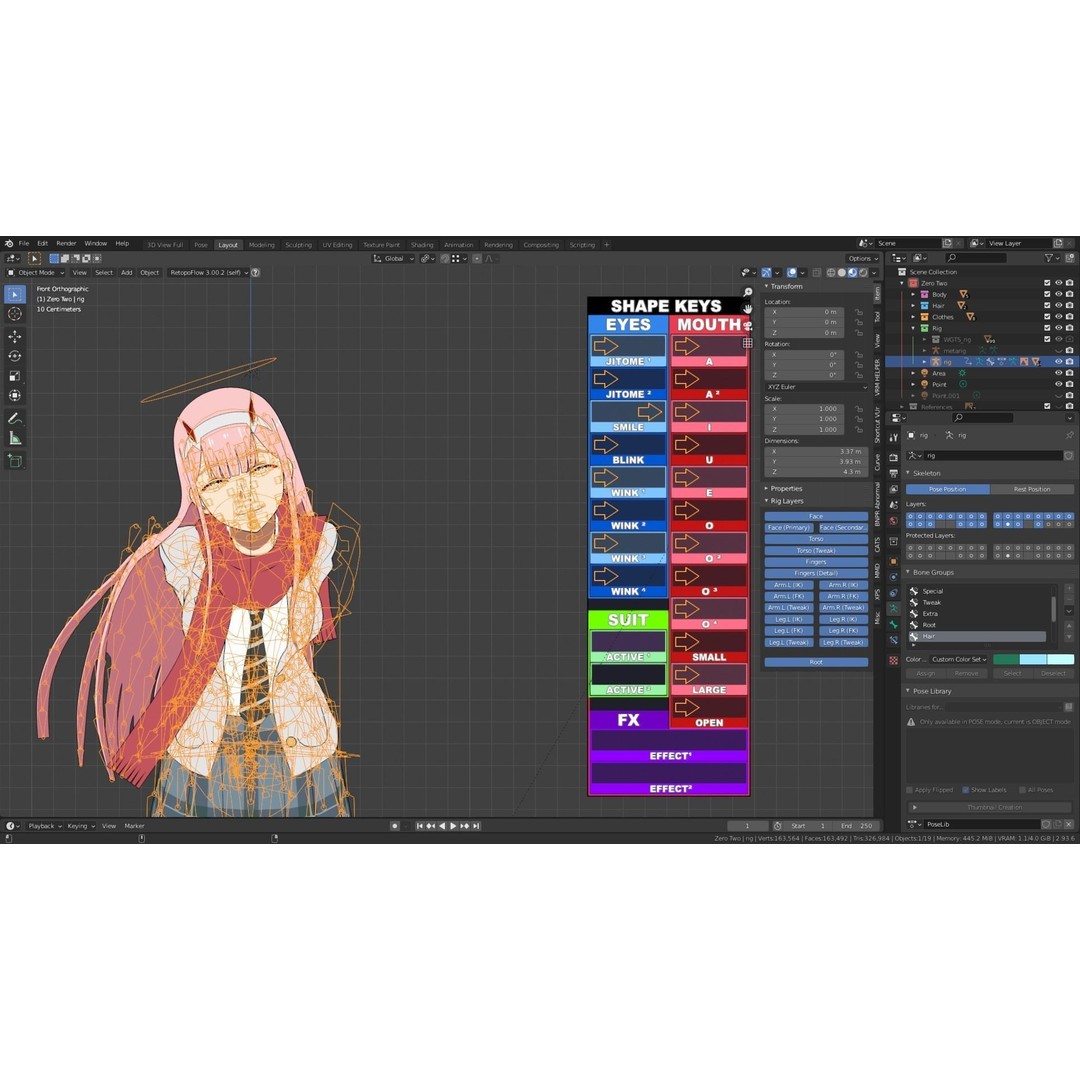The width and height of the screenshot is (1080, 1080).
Task: Open the Add menu in viewport header
Action: point(127,273)
